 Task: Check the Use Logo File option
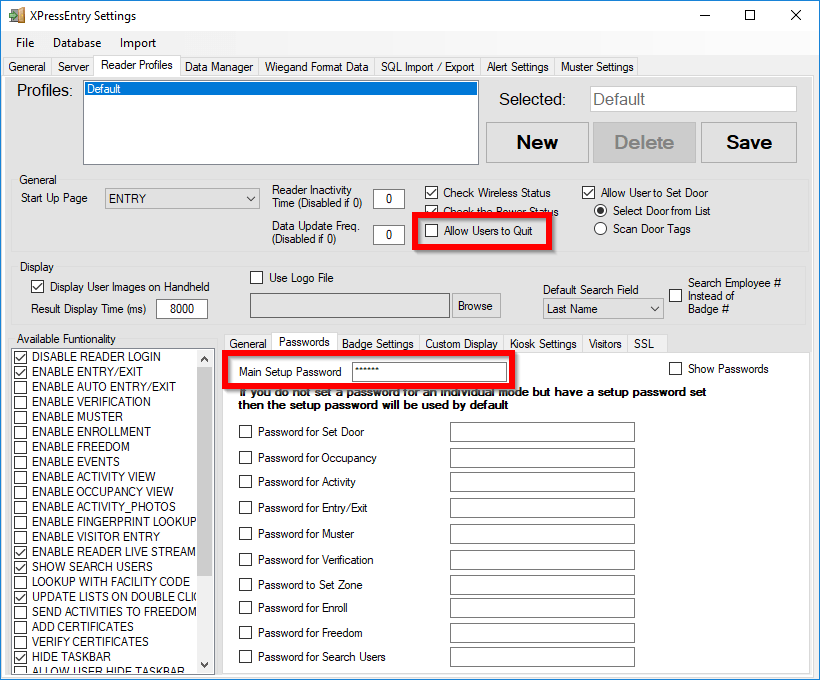tap(256, 277)
